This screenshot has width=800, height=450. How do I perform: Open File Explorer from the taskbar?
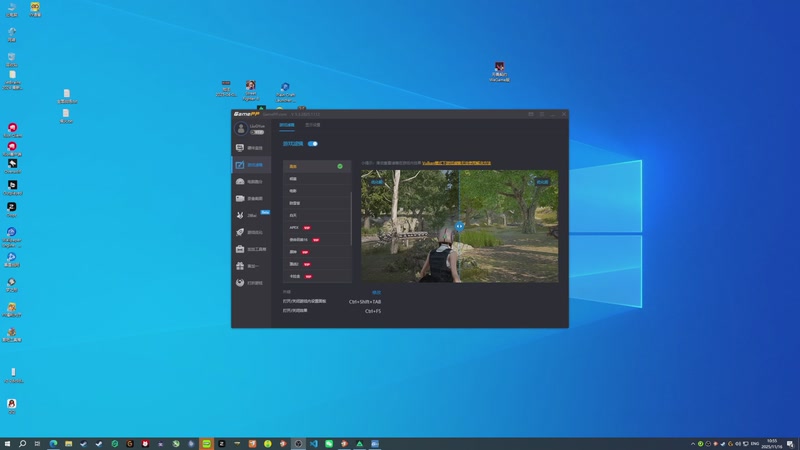68,444
